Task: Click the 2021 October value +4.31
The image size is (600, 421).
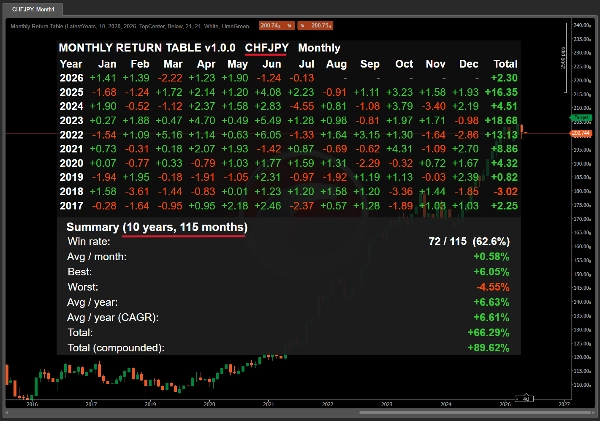Action: 399,149
